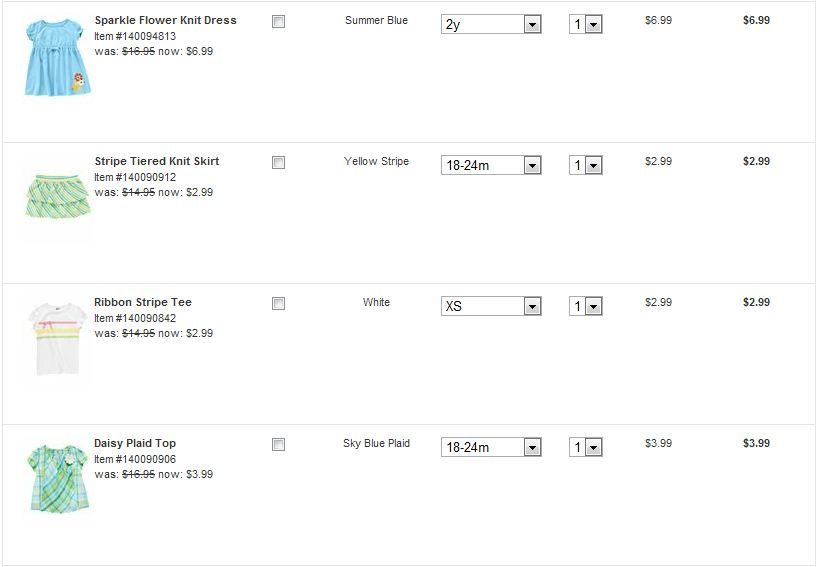The height and width of the screenshot is (567, 816).
Task: Open the size dropdown for the Yellow Stripe skirt
Action: 491,165
